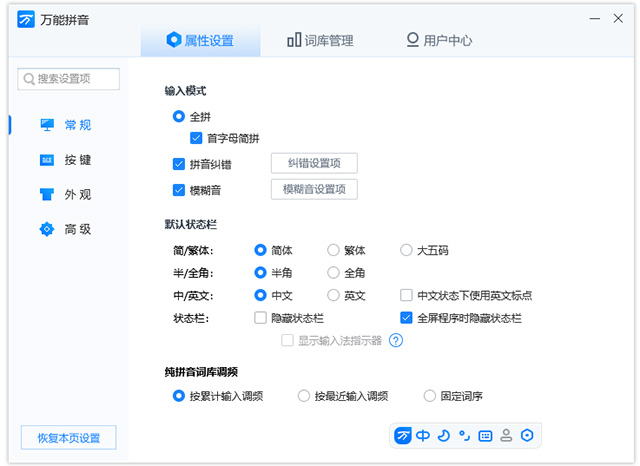Check the 隐藏状态栏 checkbox
640x466 pixels.
(260, 317)
